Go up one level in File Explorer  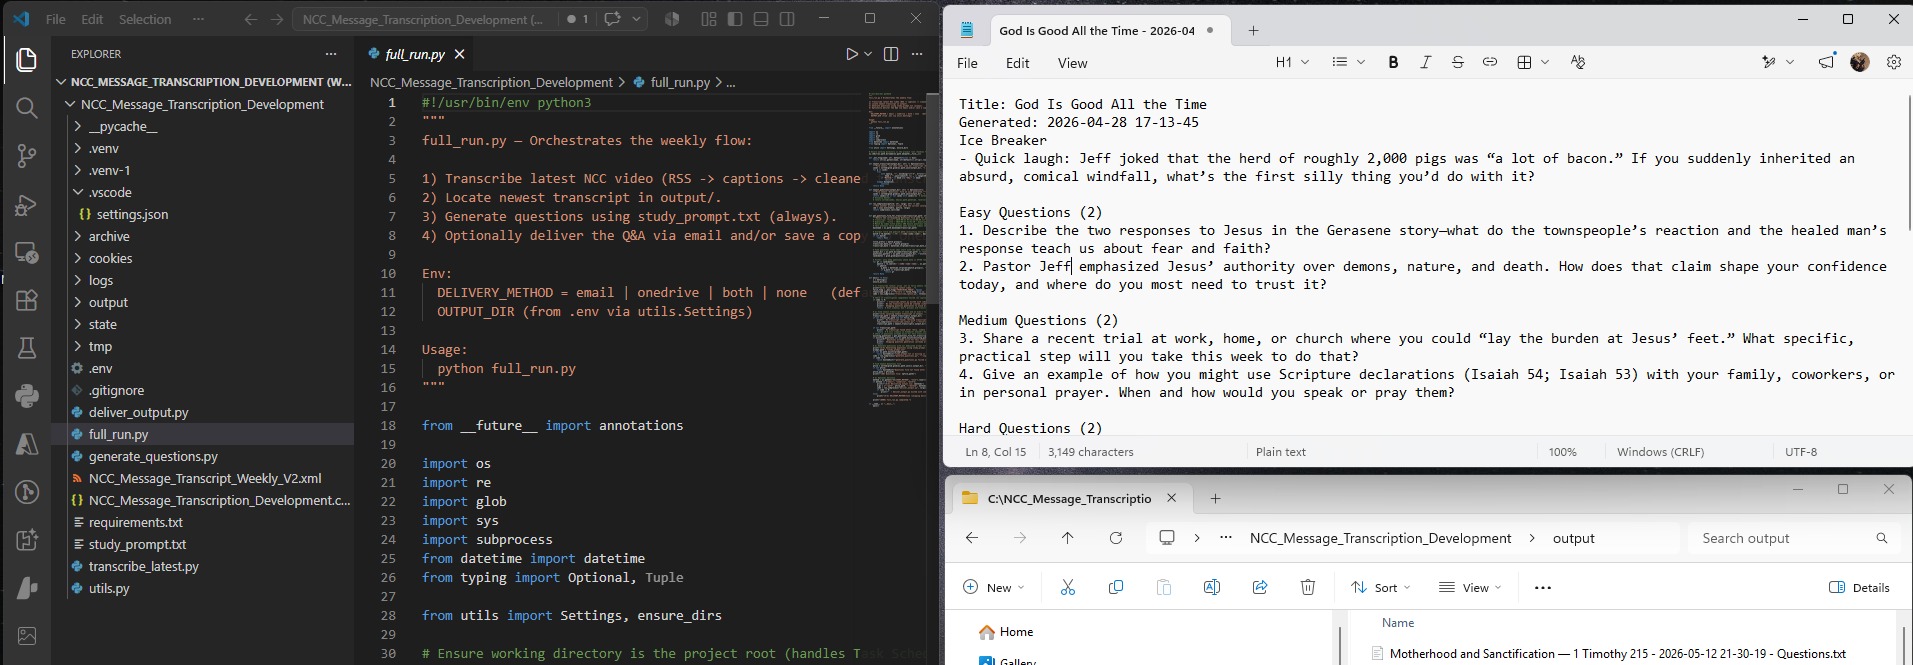click(x=1068, y=538)
